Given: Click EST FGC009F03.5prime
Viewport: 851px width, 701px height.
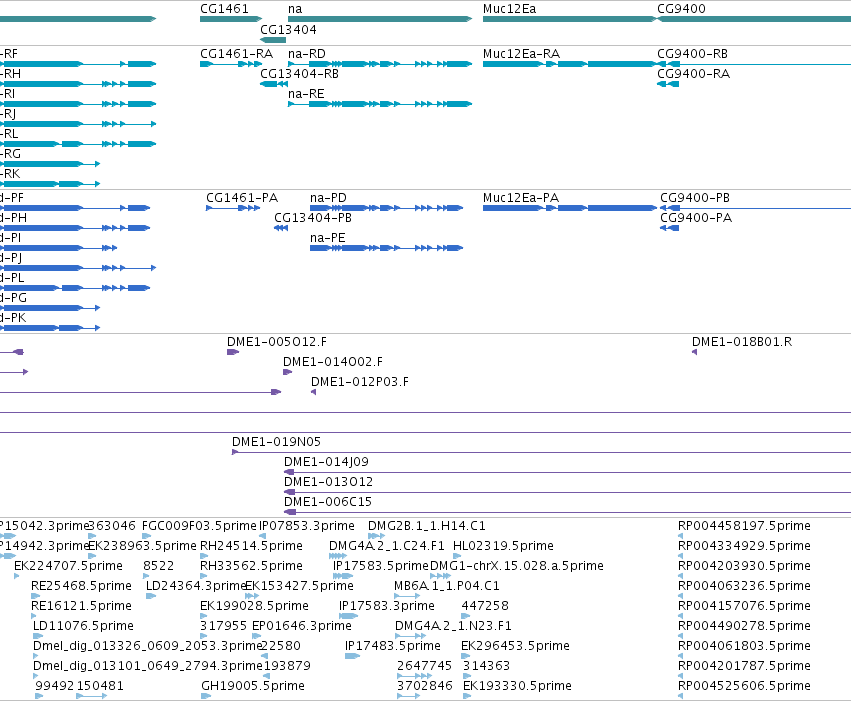Looking at the screenshot, I should tap(199, 526).
